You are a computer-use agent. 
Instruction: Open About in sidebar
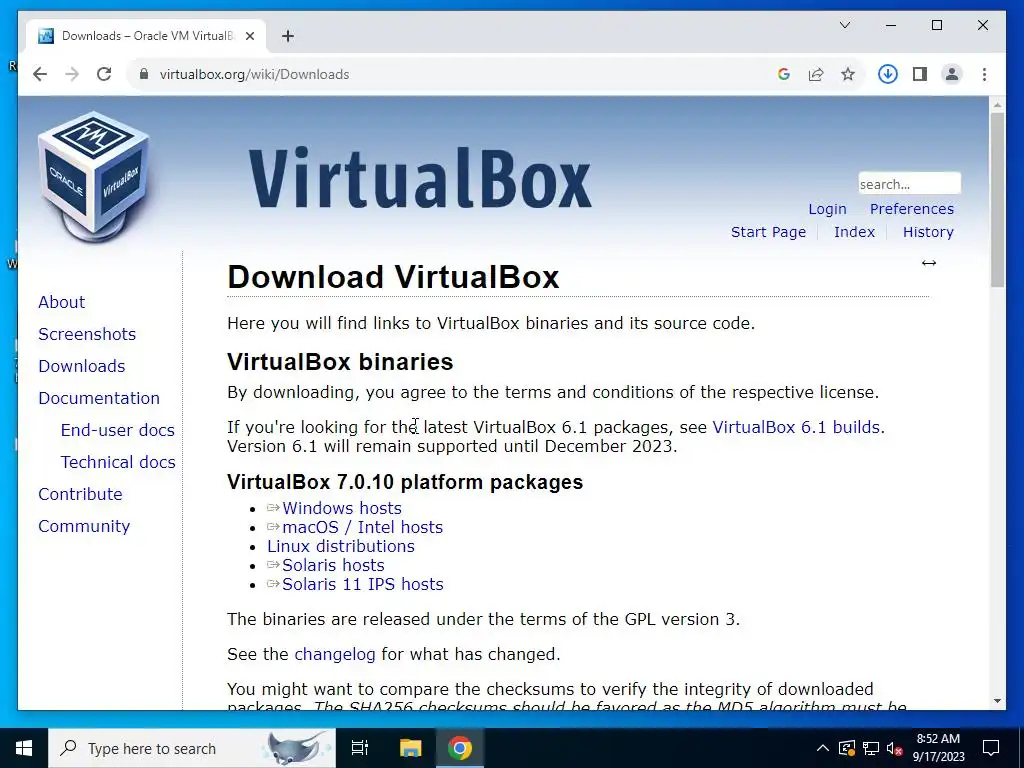click(x=61, y=302)
